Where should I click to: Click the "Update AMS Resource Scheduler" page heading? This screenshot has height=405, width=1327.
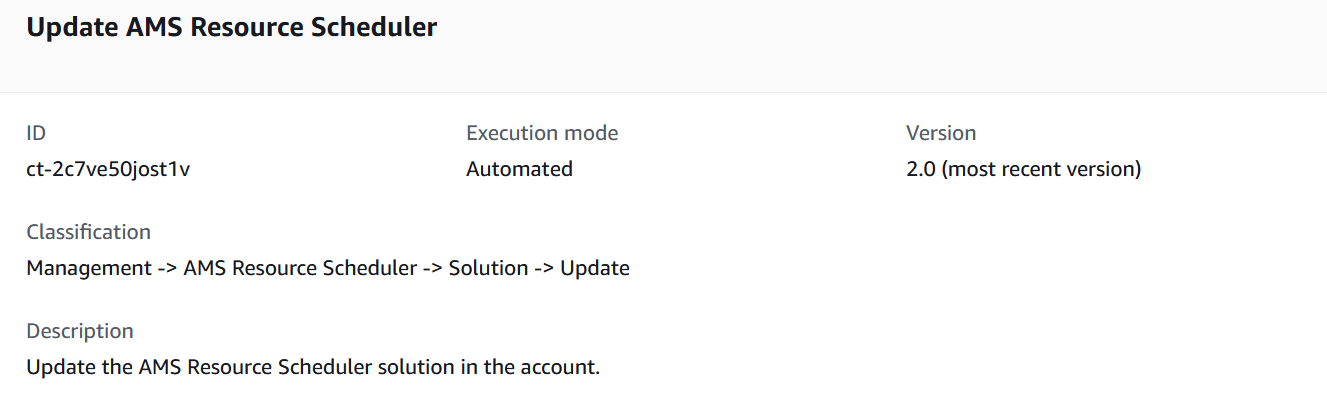231,28
